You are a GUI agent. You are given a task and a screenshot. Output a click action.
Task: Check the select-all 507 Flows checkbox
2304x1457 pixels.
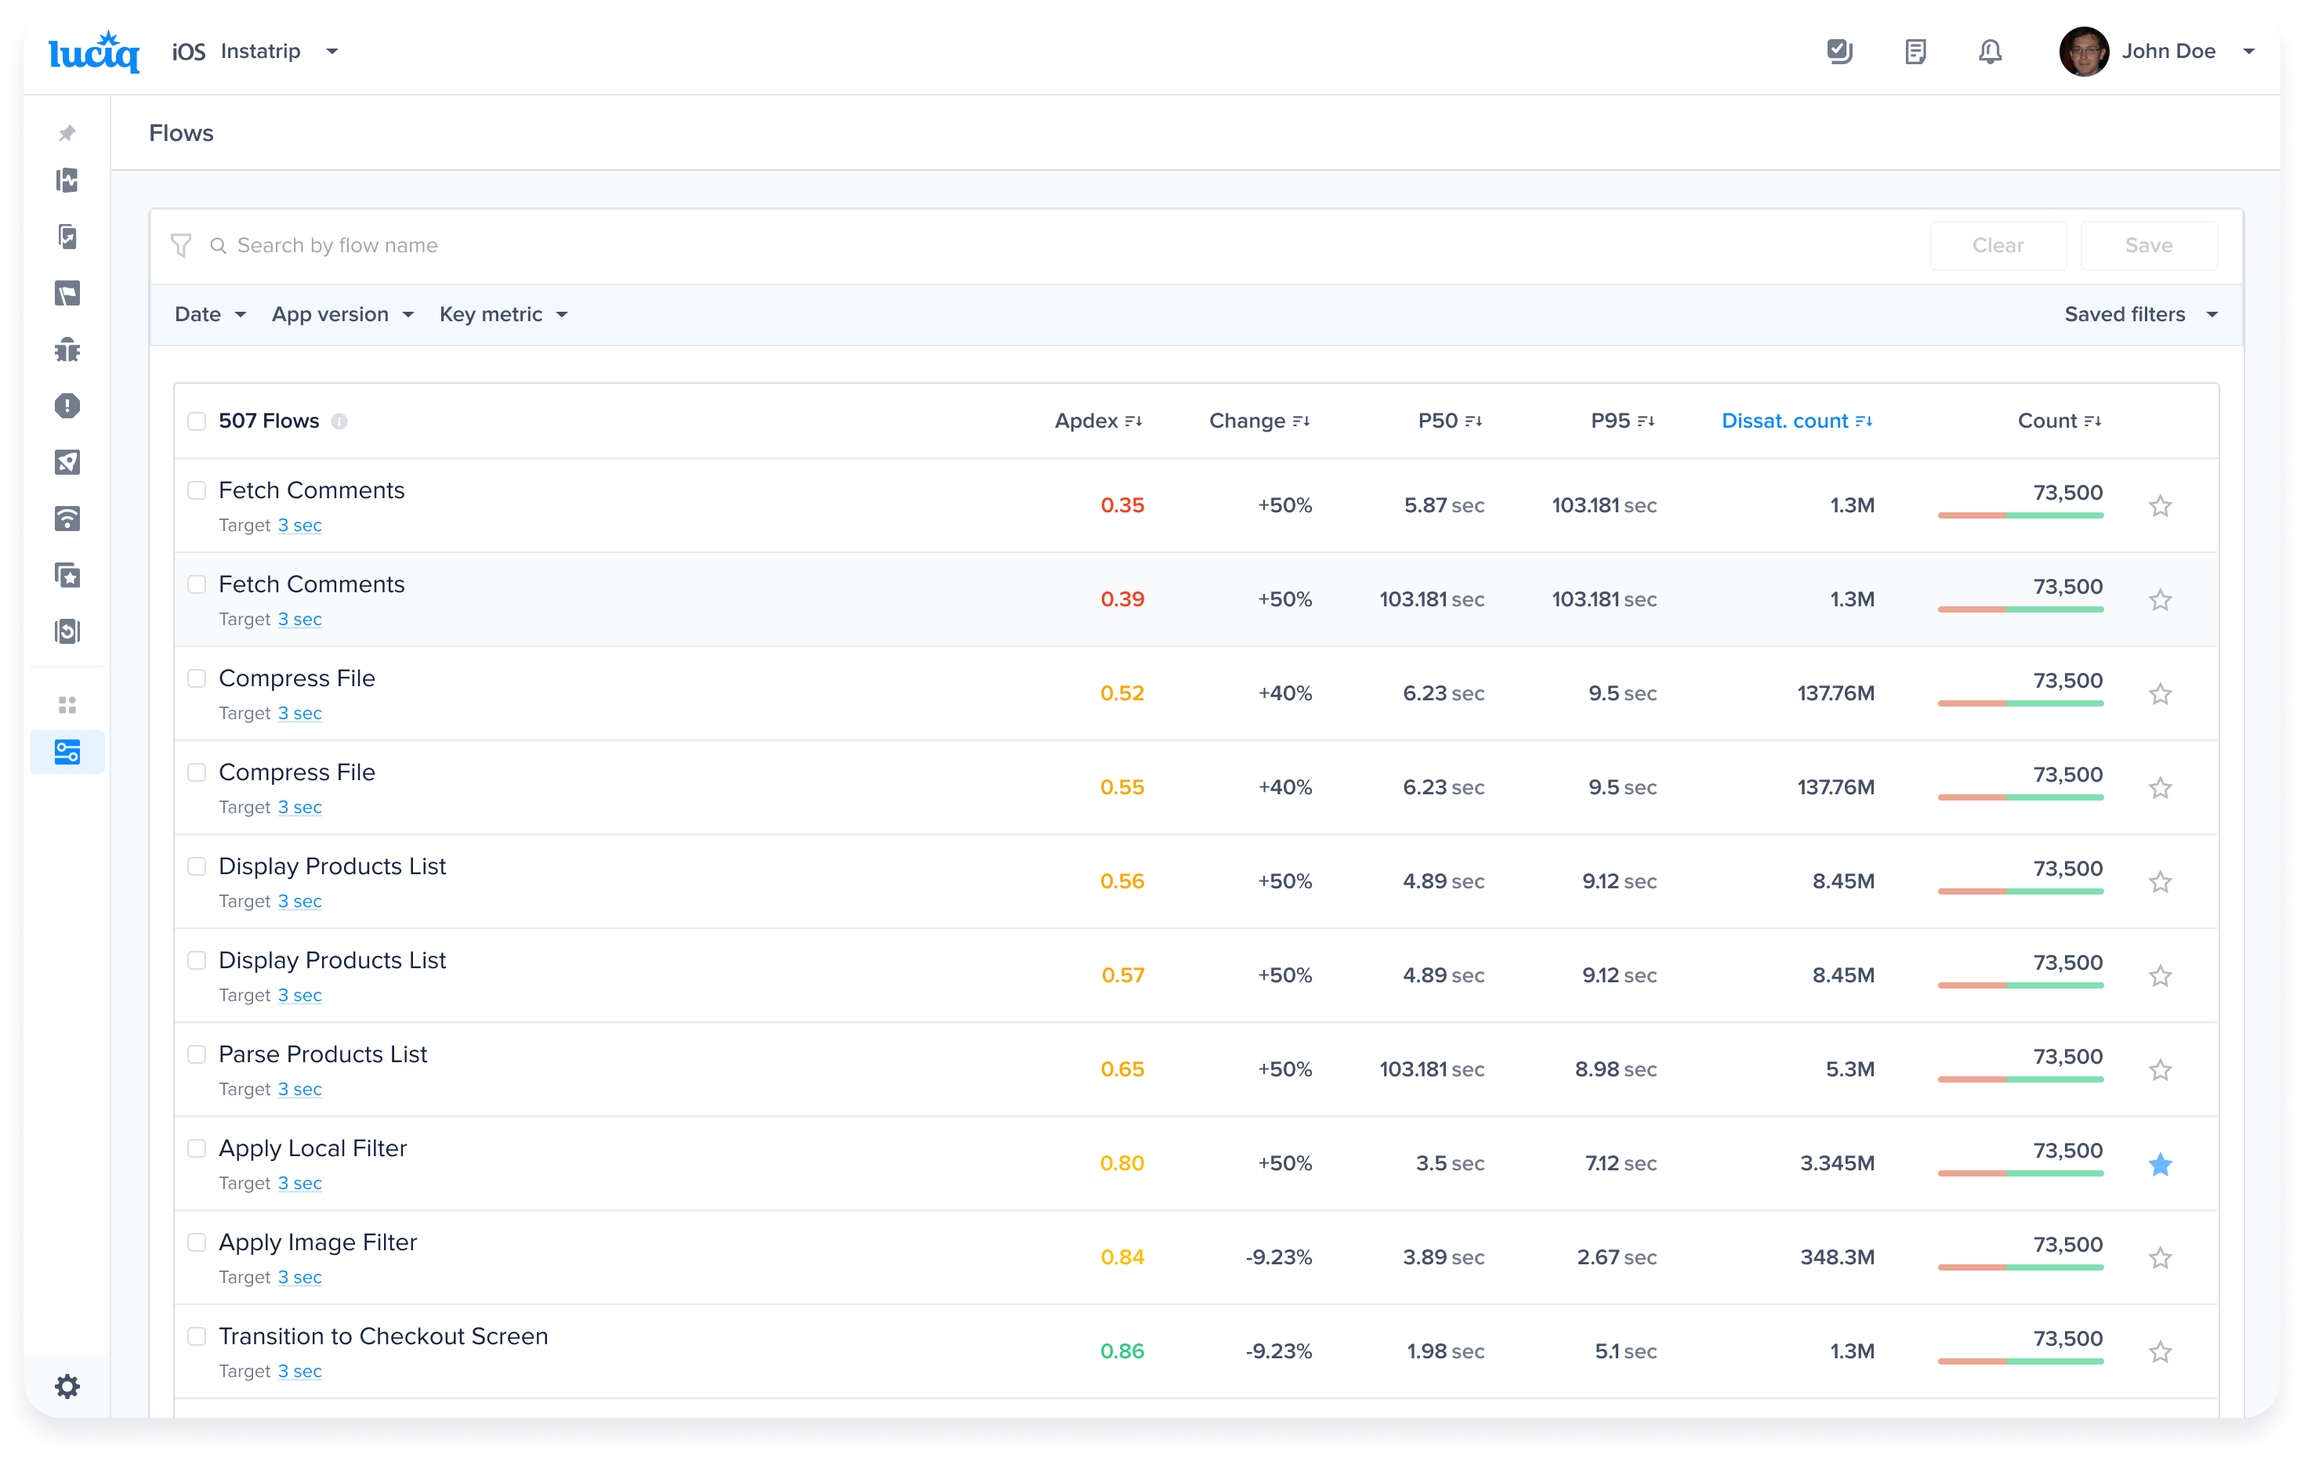tap(197, 421)
